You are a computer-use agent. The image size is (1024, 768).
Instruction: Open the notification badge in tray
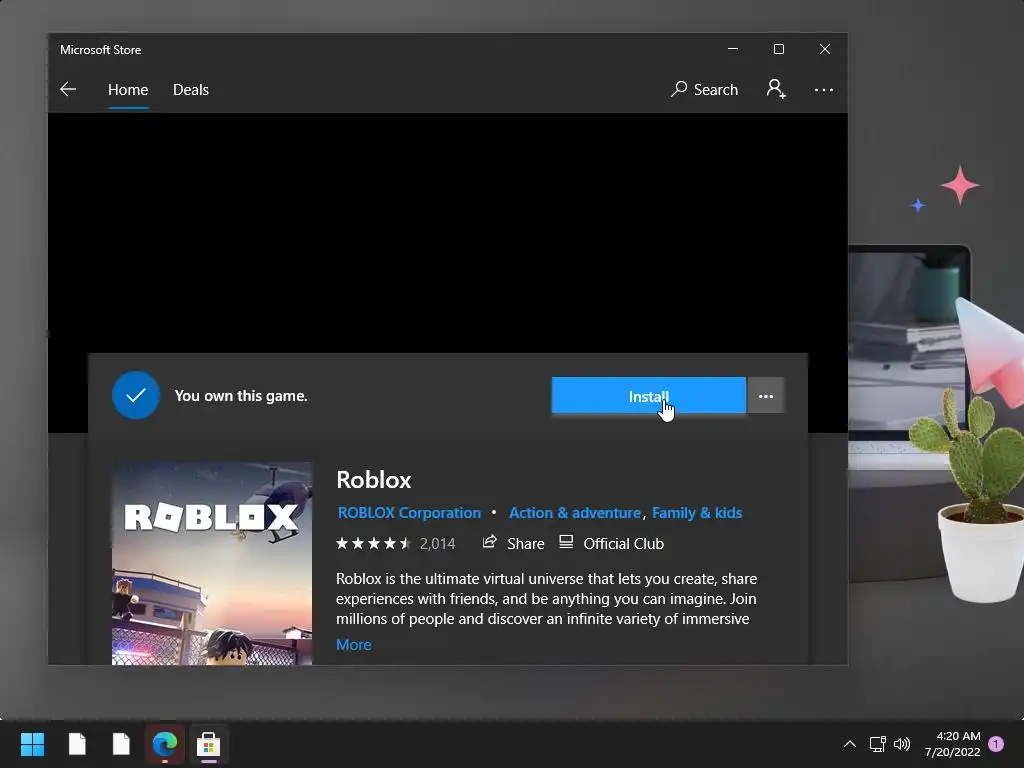pyautogui.click(x=996, y=744)
